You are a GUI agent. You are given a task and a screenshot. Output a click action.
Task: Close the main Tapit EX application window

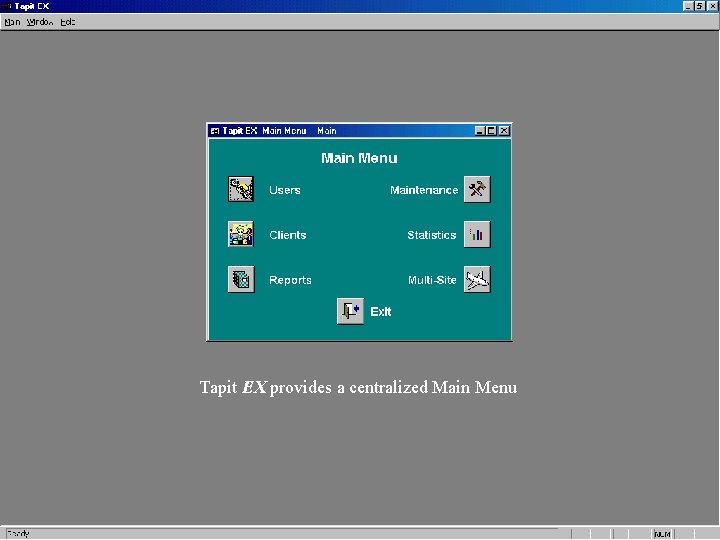tap(713, 6)
